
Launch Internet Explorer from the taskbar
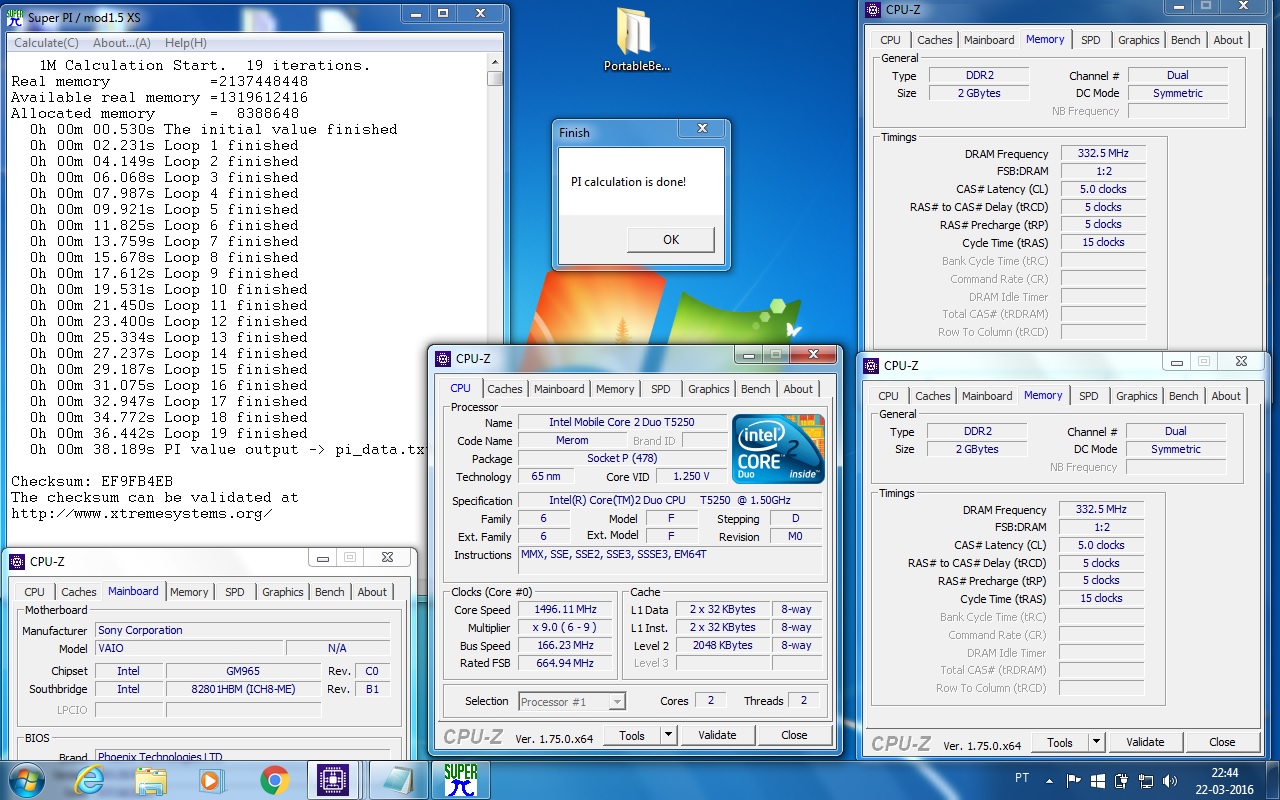(x=89, y=780)
